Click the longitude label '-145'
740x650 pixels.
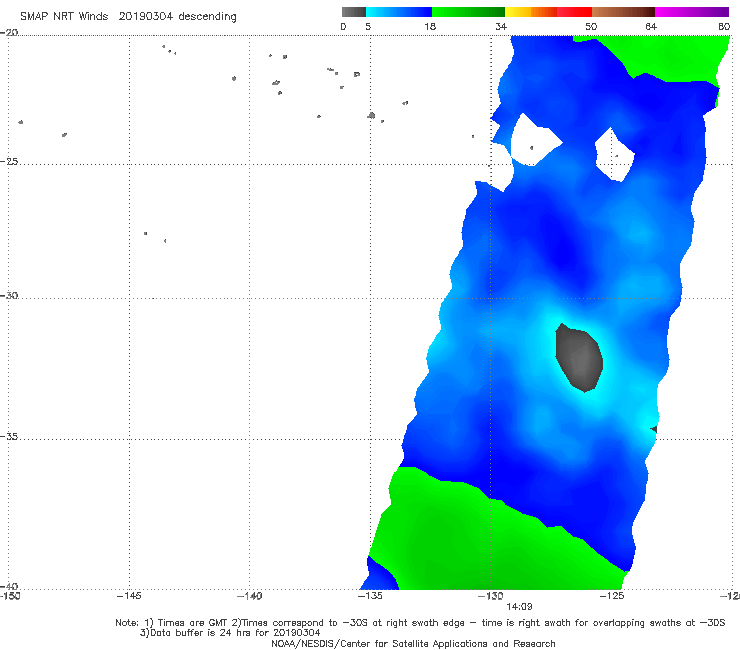pyautogui.click(x=129, y=596)
